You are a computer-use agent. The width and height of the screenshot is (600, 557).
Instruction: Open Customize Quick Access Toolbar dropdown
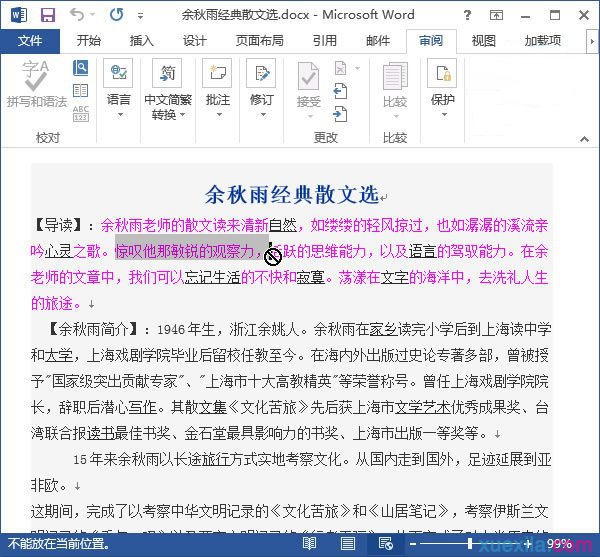(140, 16)
